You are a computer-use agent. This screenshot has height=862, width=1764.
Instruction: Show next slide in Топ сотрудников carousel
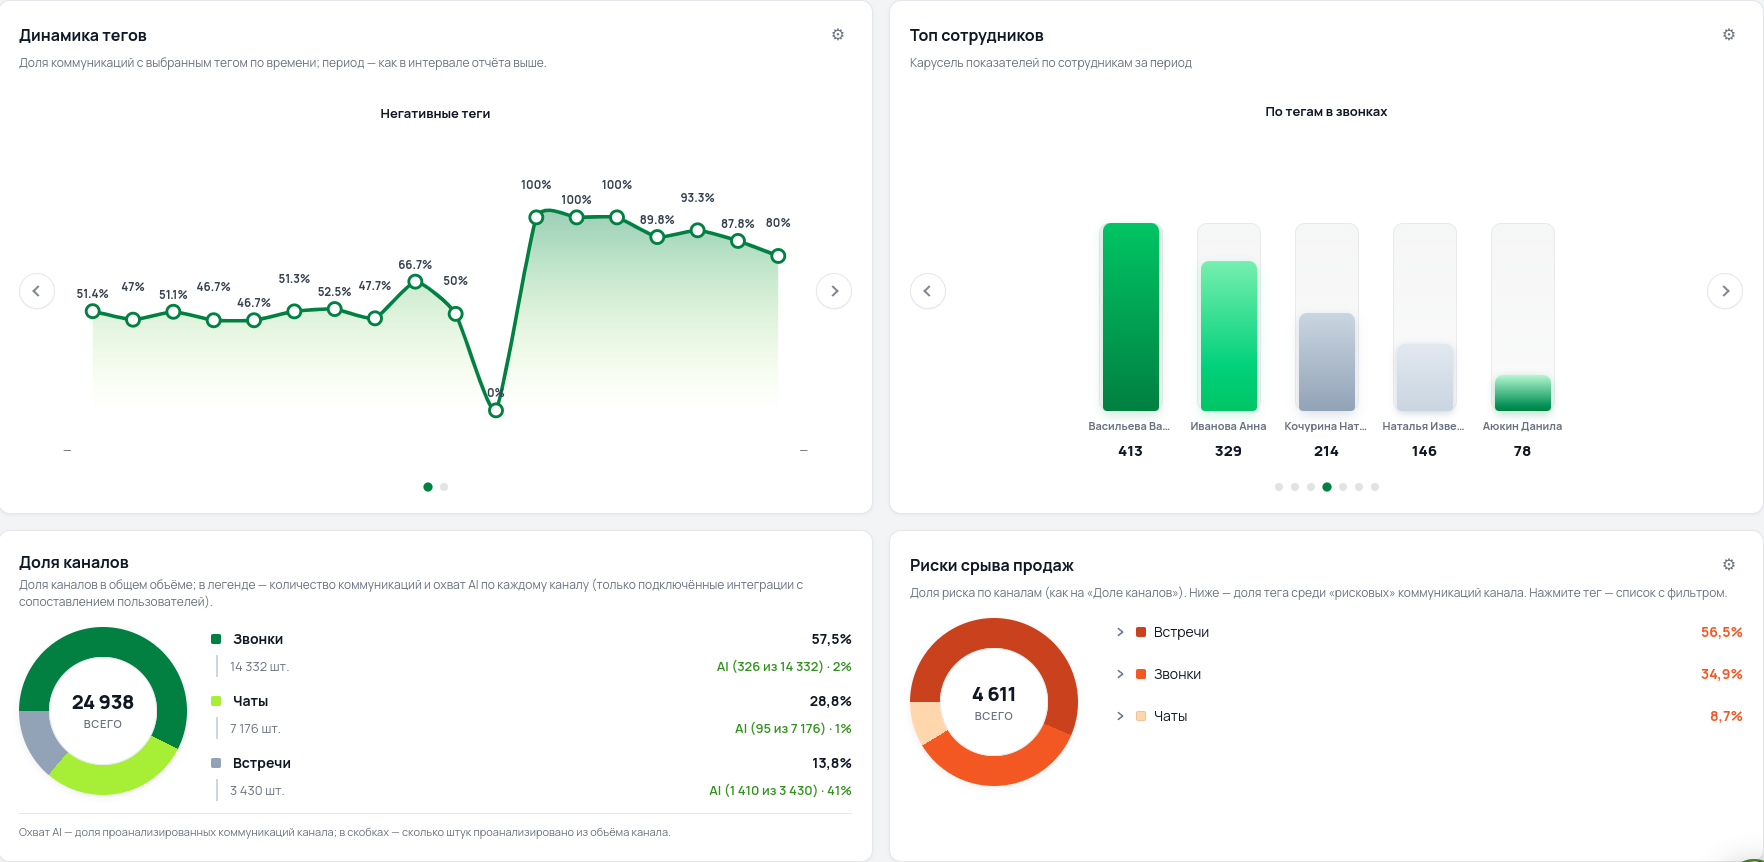click(x=1725, y=291)
